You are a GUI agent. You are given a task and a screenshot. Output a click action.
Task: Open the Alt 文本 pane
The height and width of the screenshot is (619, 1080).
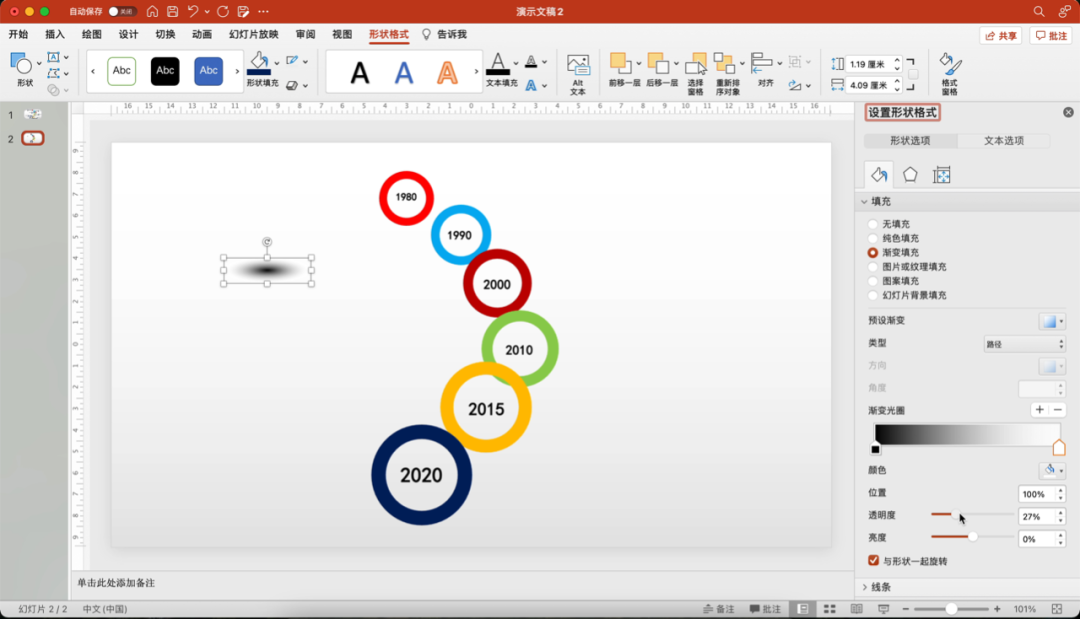[x=578, y=73]
